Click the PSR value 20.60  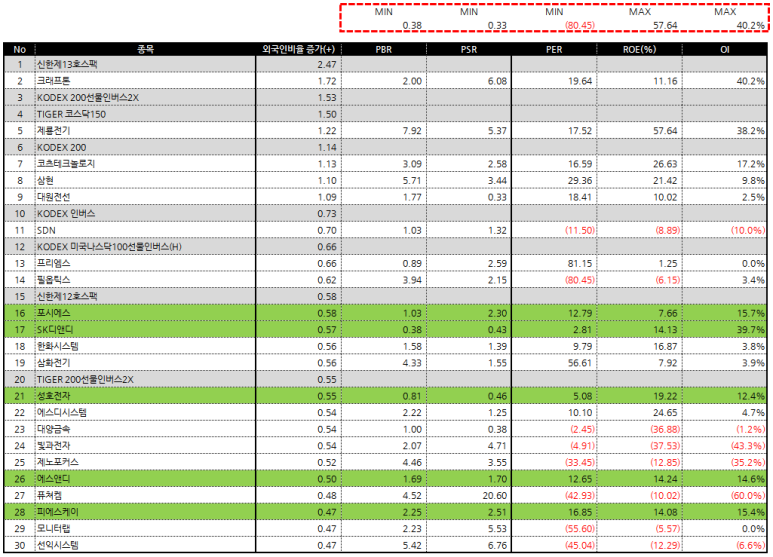pyautogui.click(x=494, y=495)
